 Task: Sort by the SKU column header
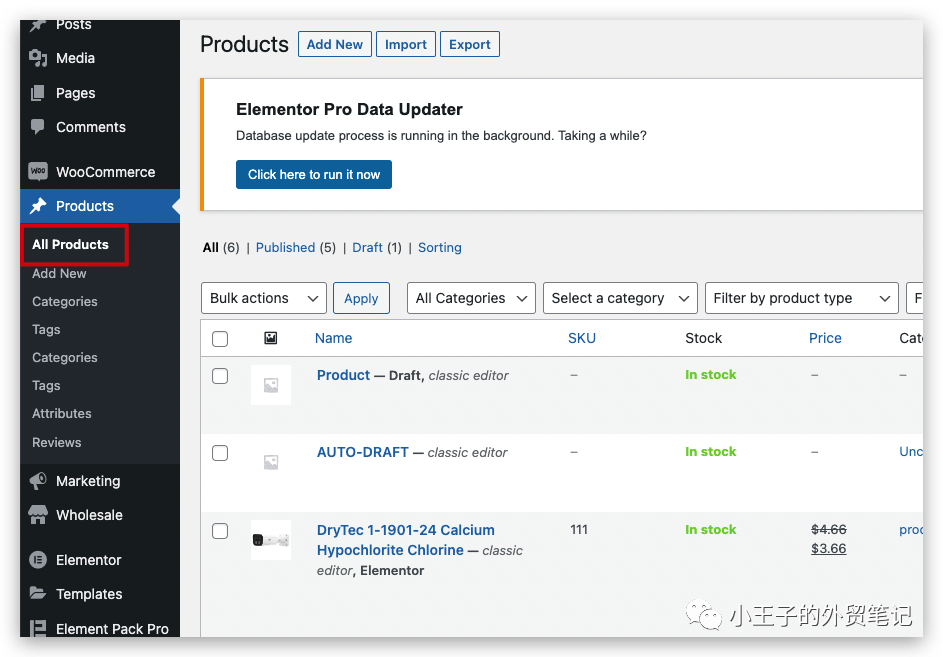point(582,338)
